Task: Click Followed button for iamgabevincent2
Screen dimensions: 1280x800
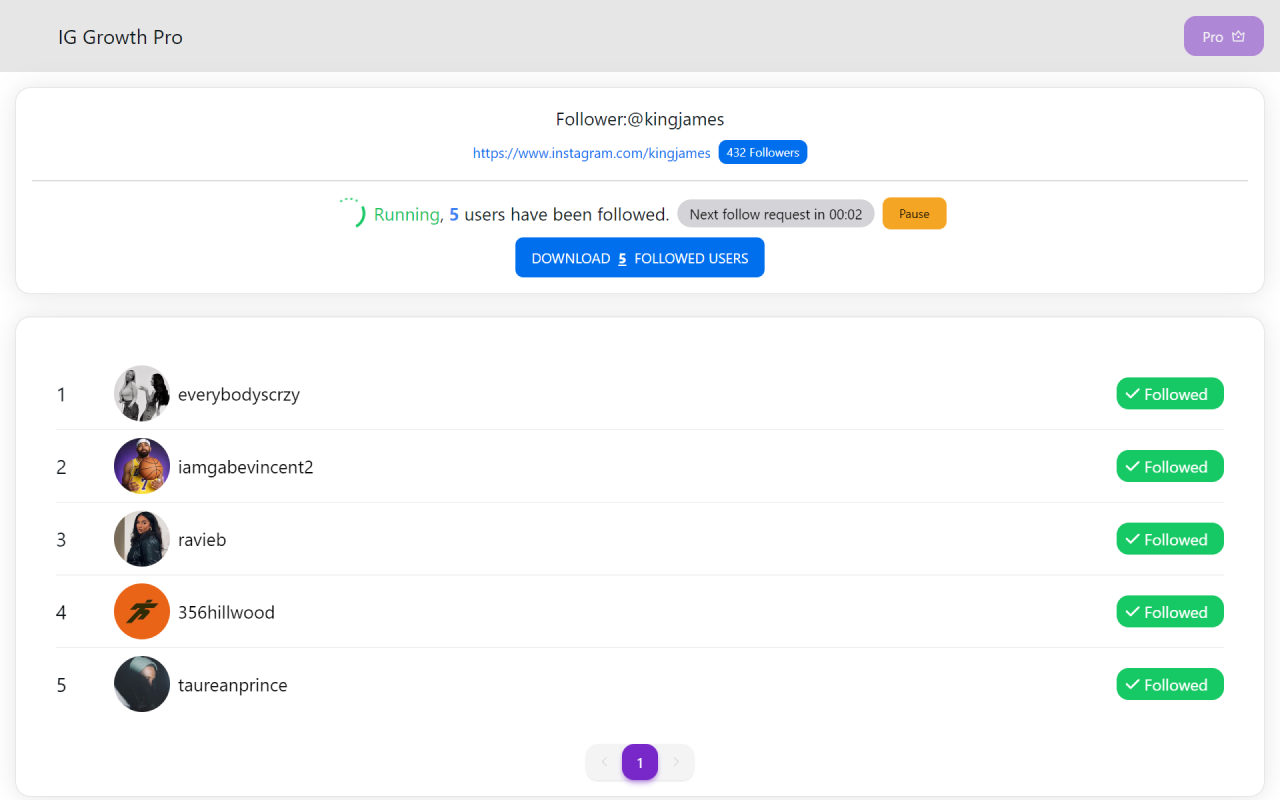Action: tap(1170, 466)
